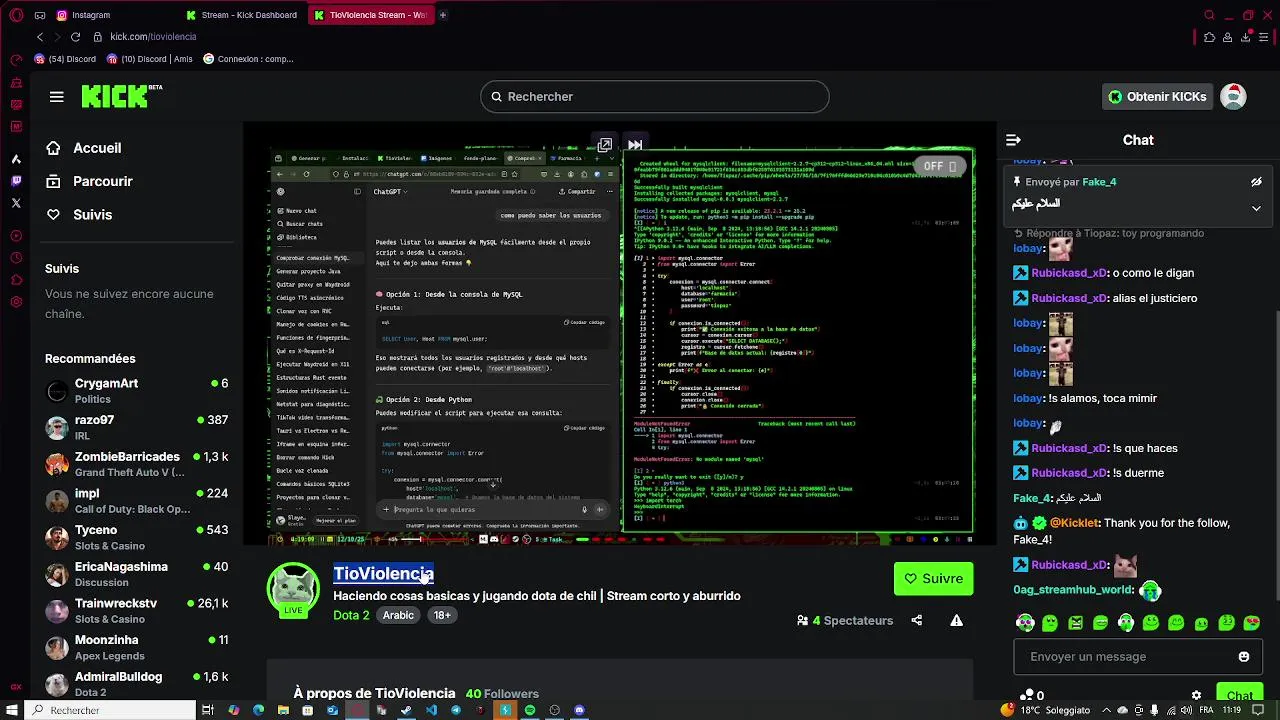The width and height of the screenshot is (1280, 720).
Task: Go to Parcourir in the sidebar
Action: 90,181
